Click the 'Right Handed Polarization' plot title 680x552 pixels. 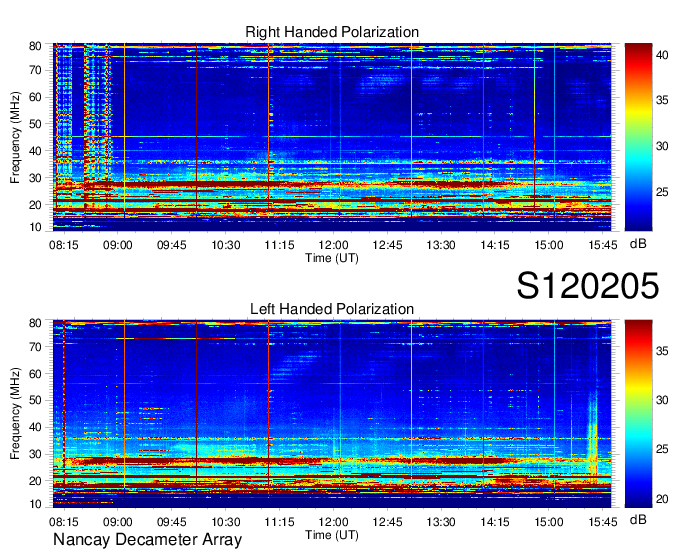point(332,32)
